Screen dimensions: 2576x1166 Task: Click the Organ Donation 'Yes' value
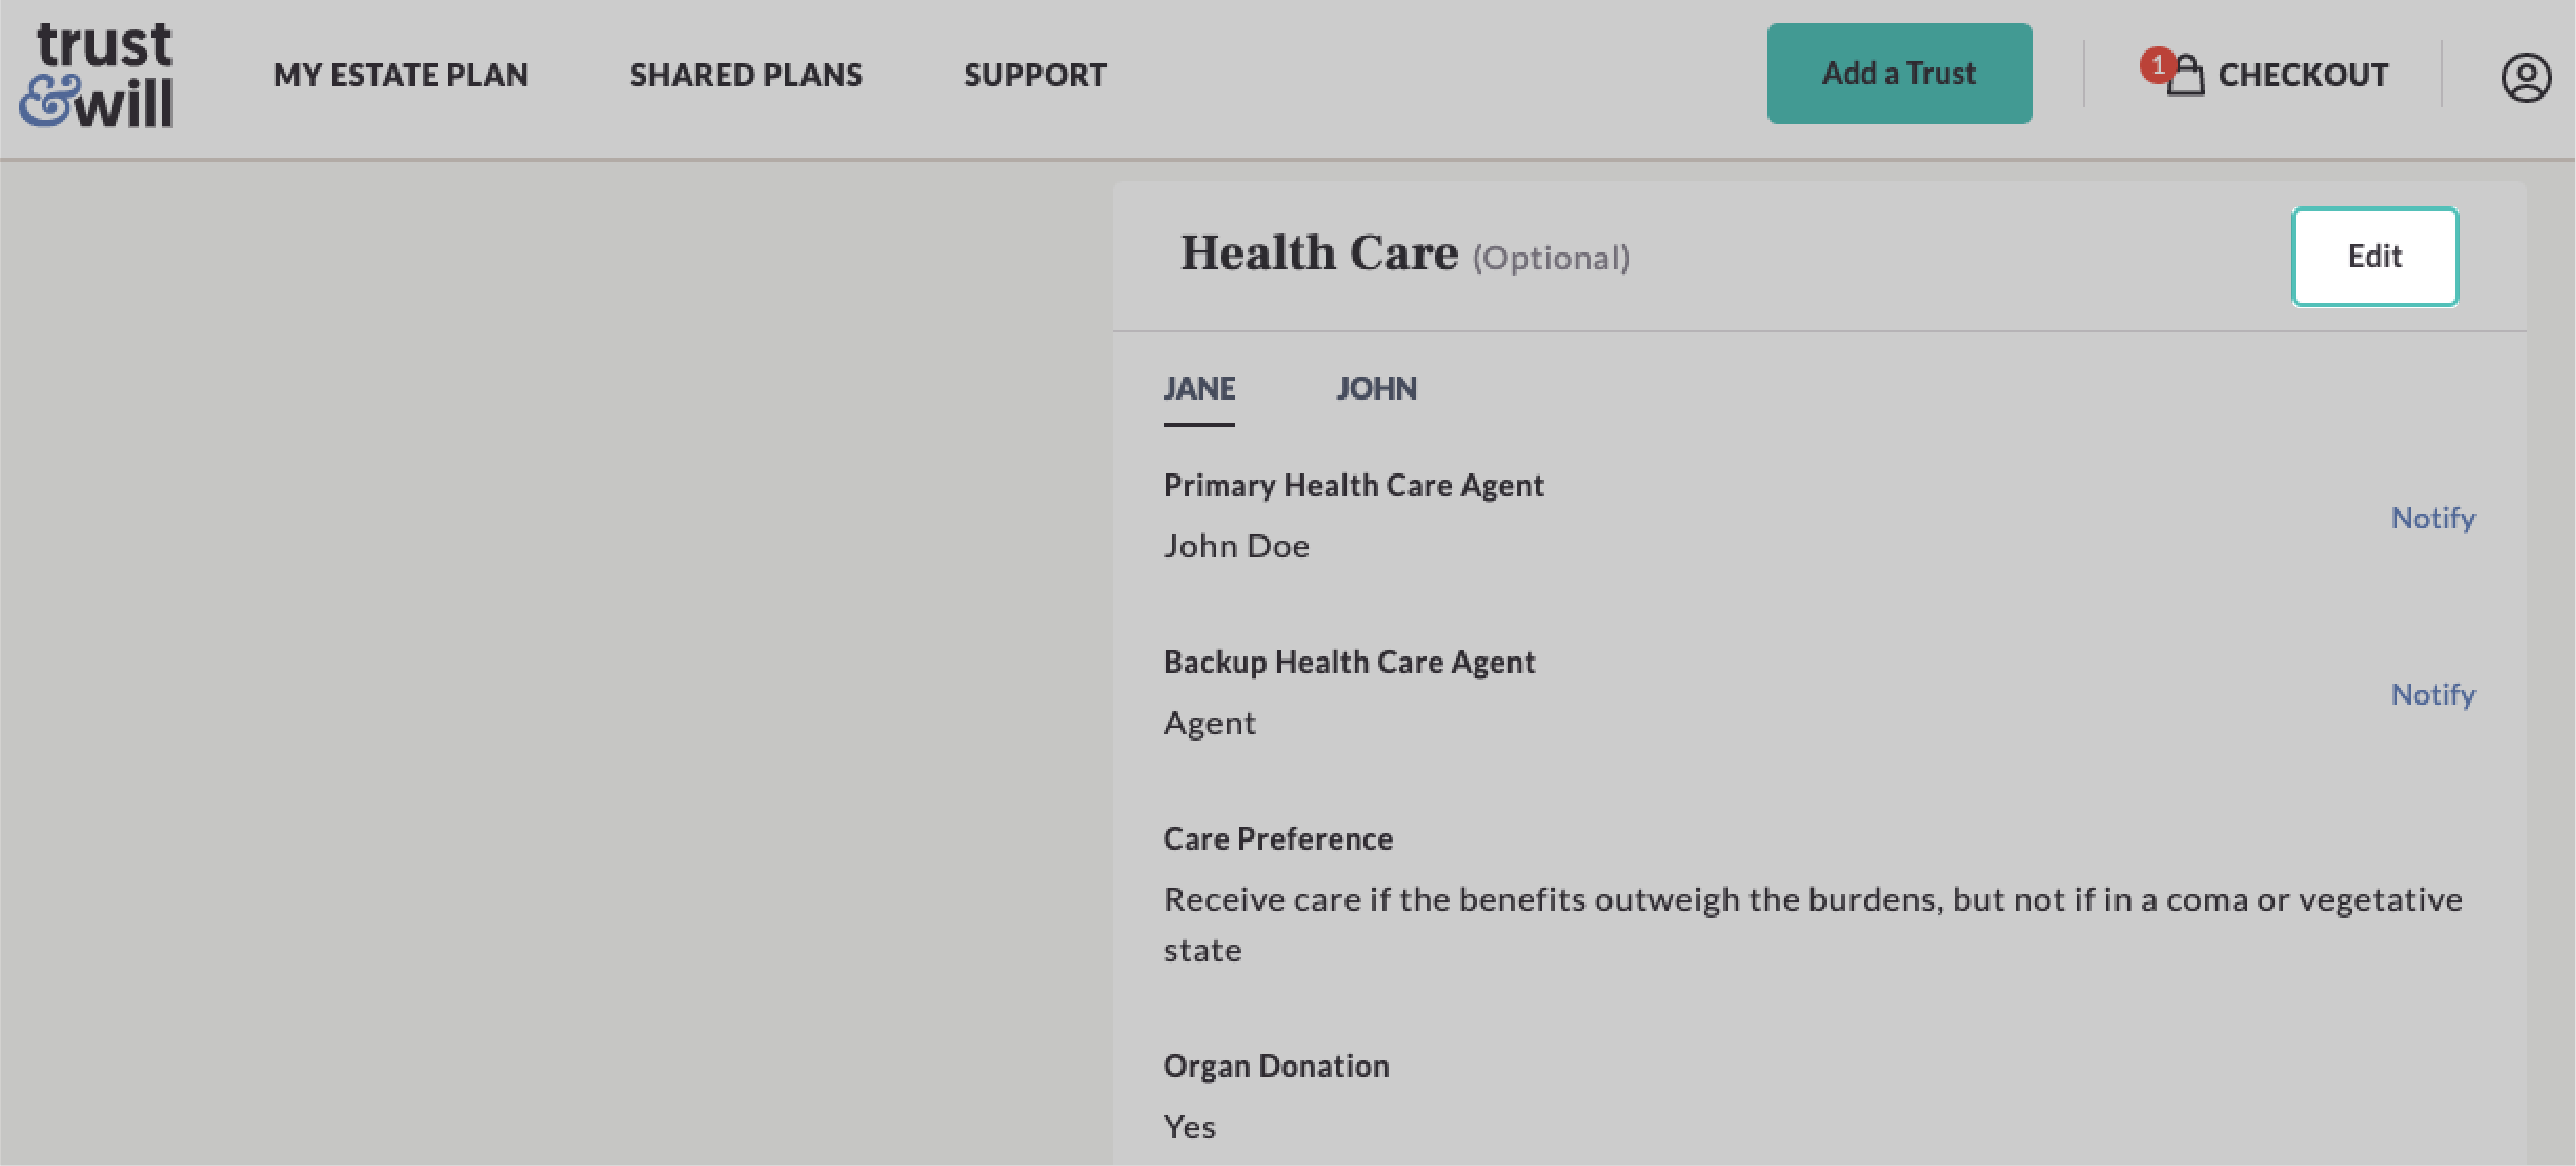coord(1189,1127)
